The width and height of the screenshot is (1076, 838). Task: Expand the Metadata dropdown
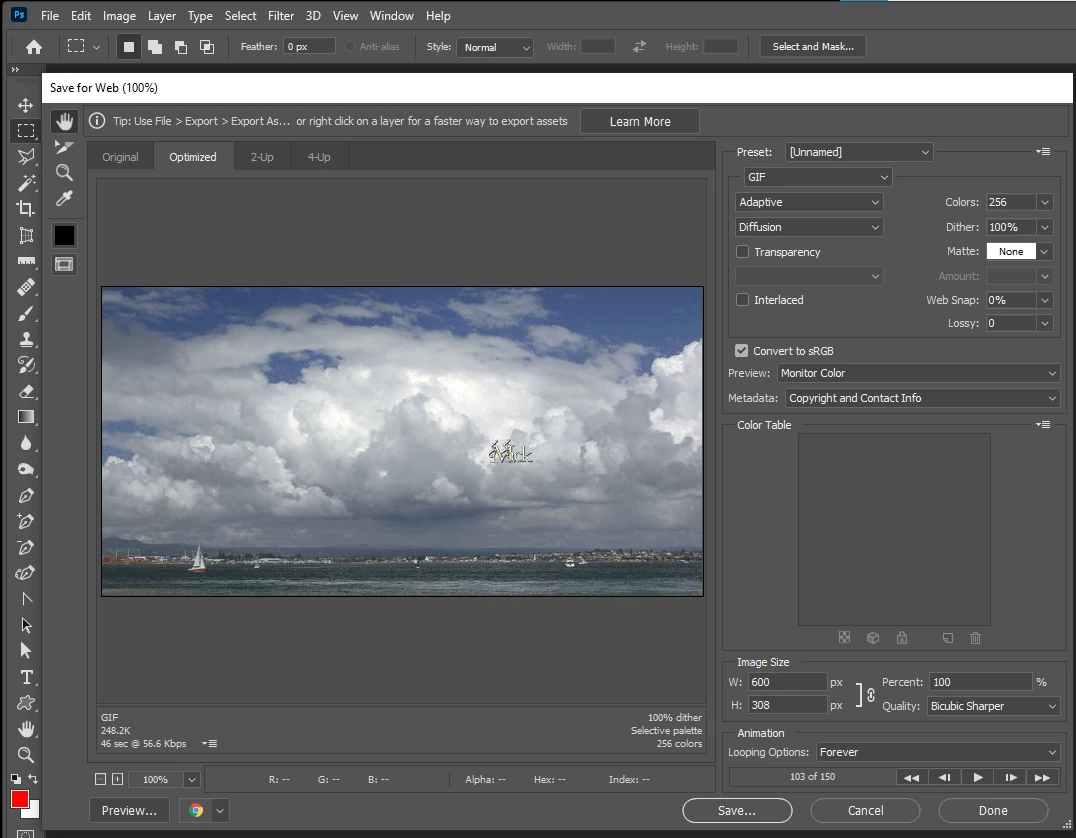921,398
